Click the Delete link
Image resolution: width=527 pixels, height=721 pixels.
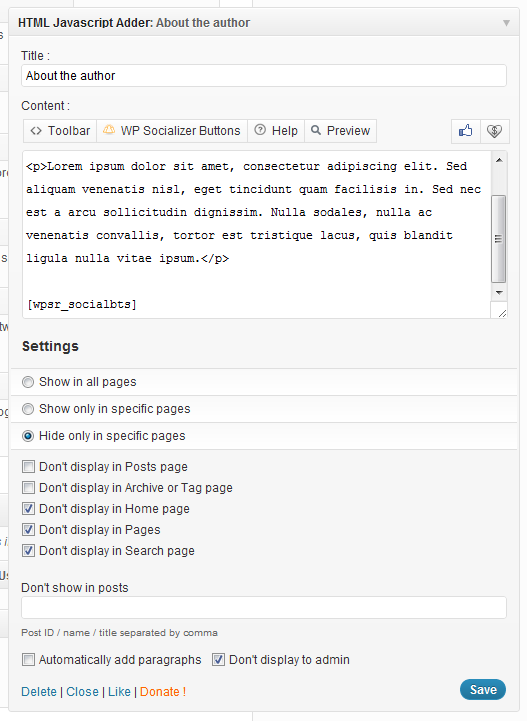click(39, 692)
